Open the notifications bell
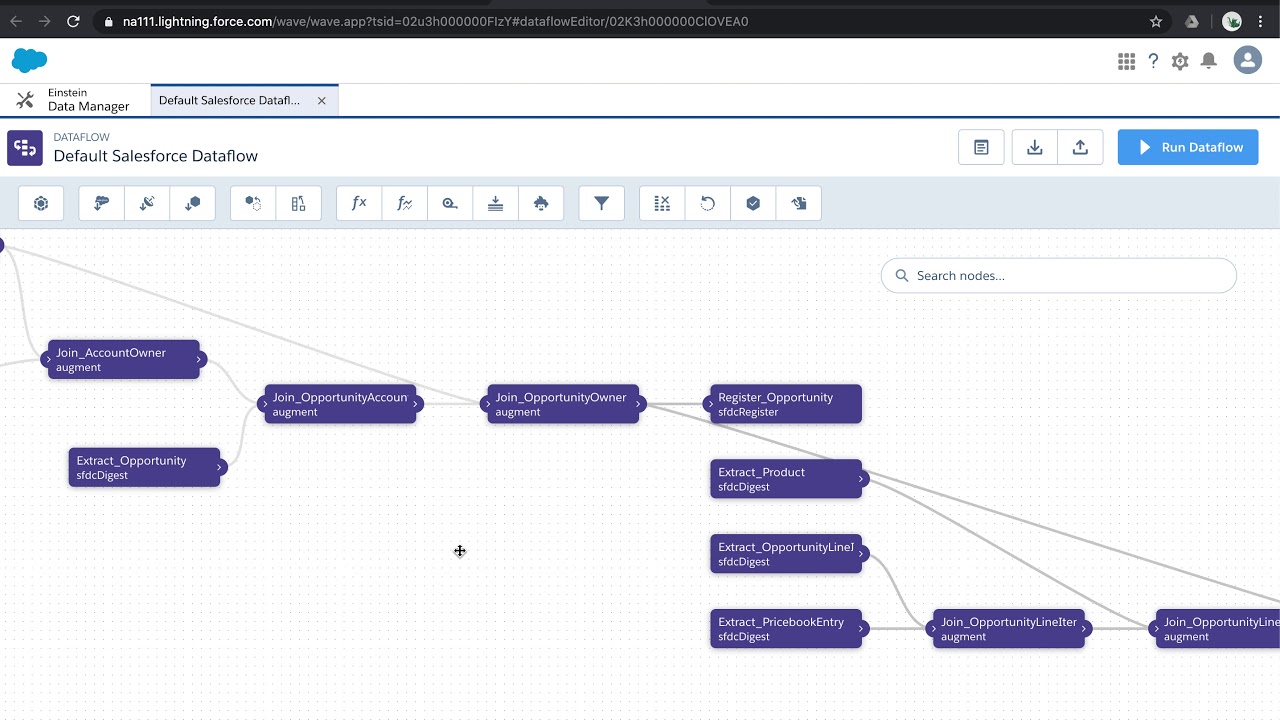 coord(1208,61)
